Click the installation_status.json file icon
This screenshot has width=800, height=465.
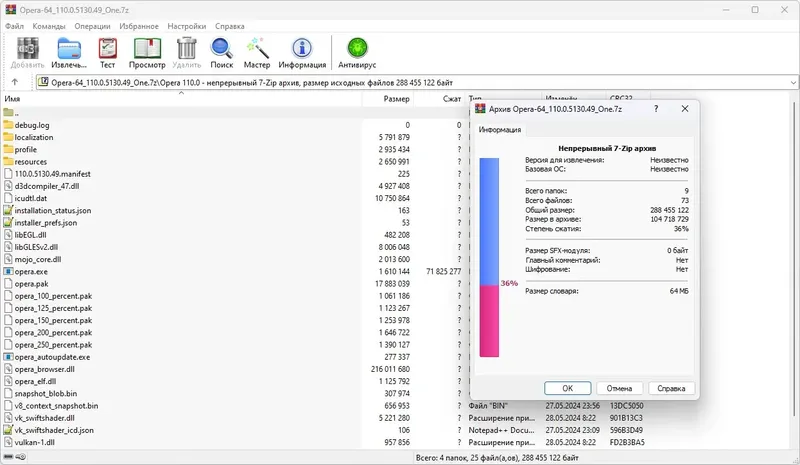(x=8, y=210)
